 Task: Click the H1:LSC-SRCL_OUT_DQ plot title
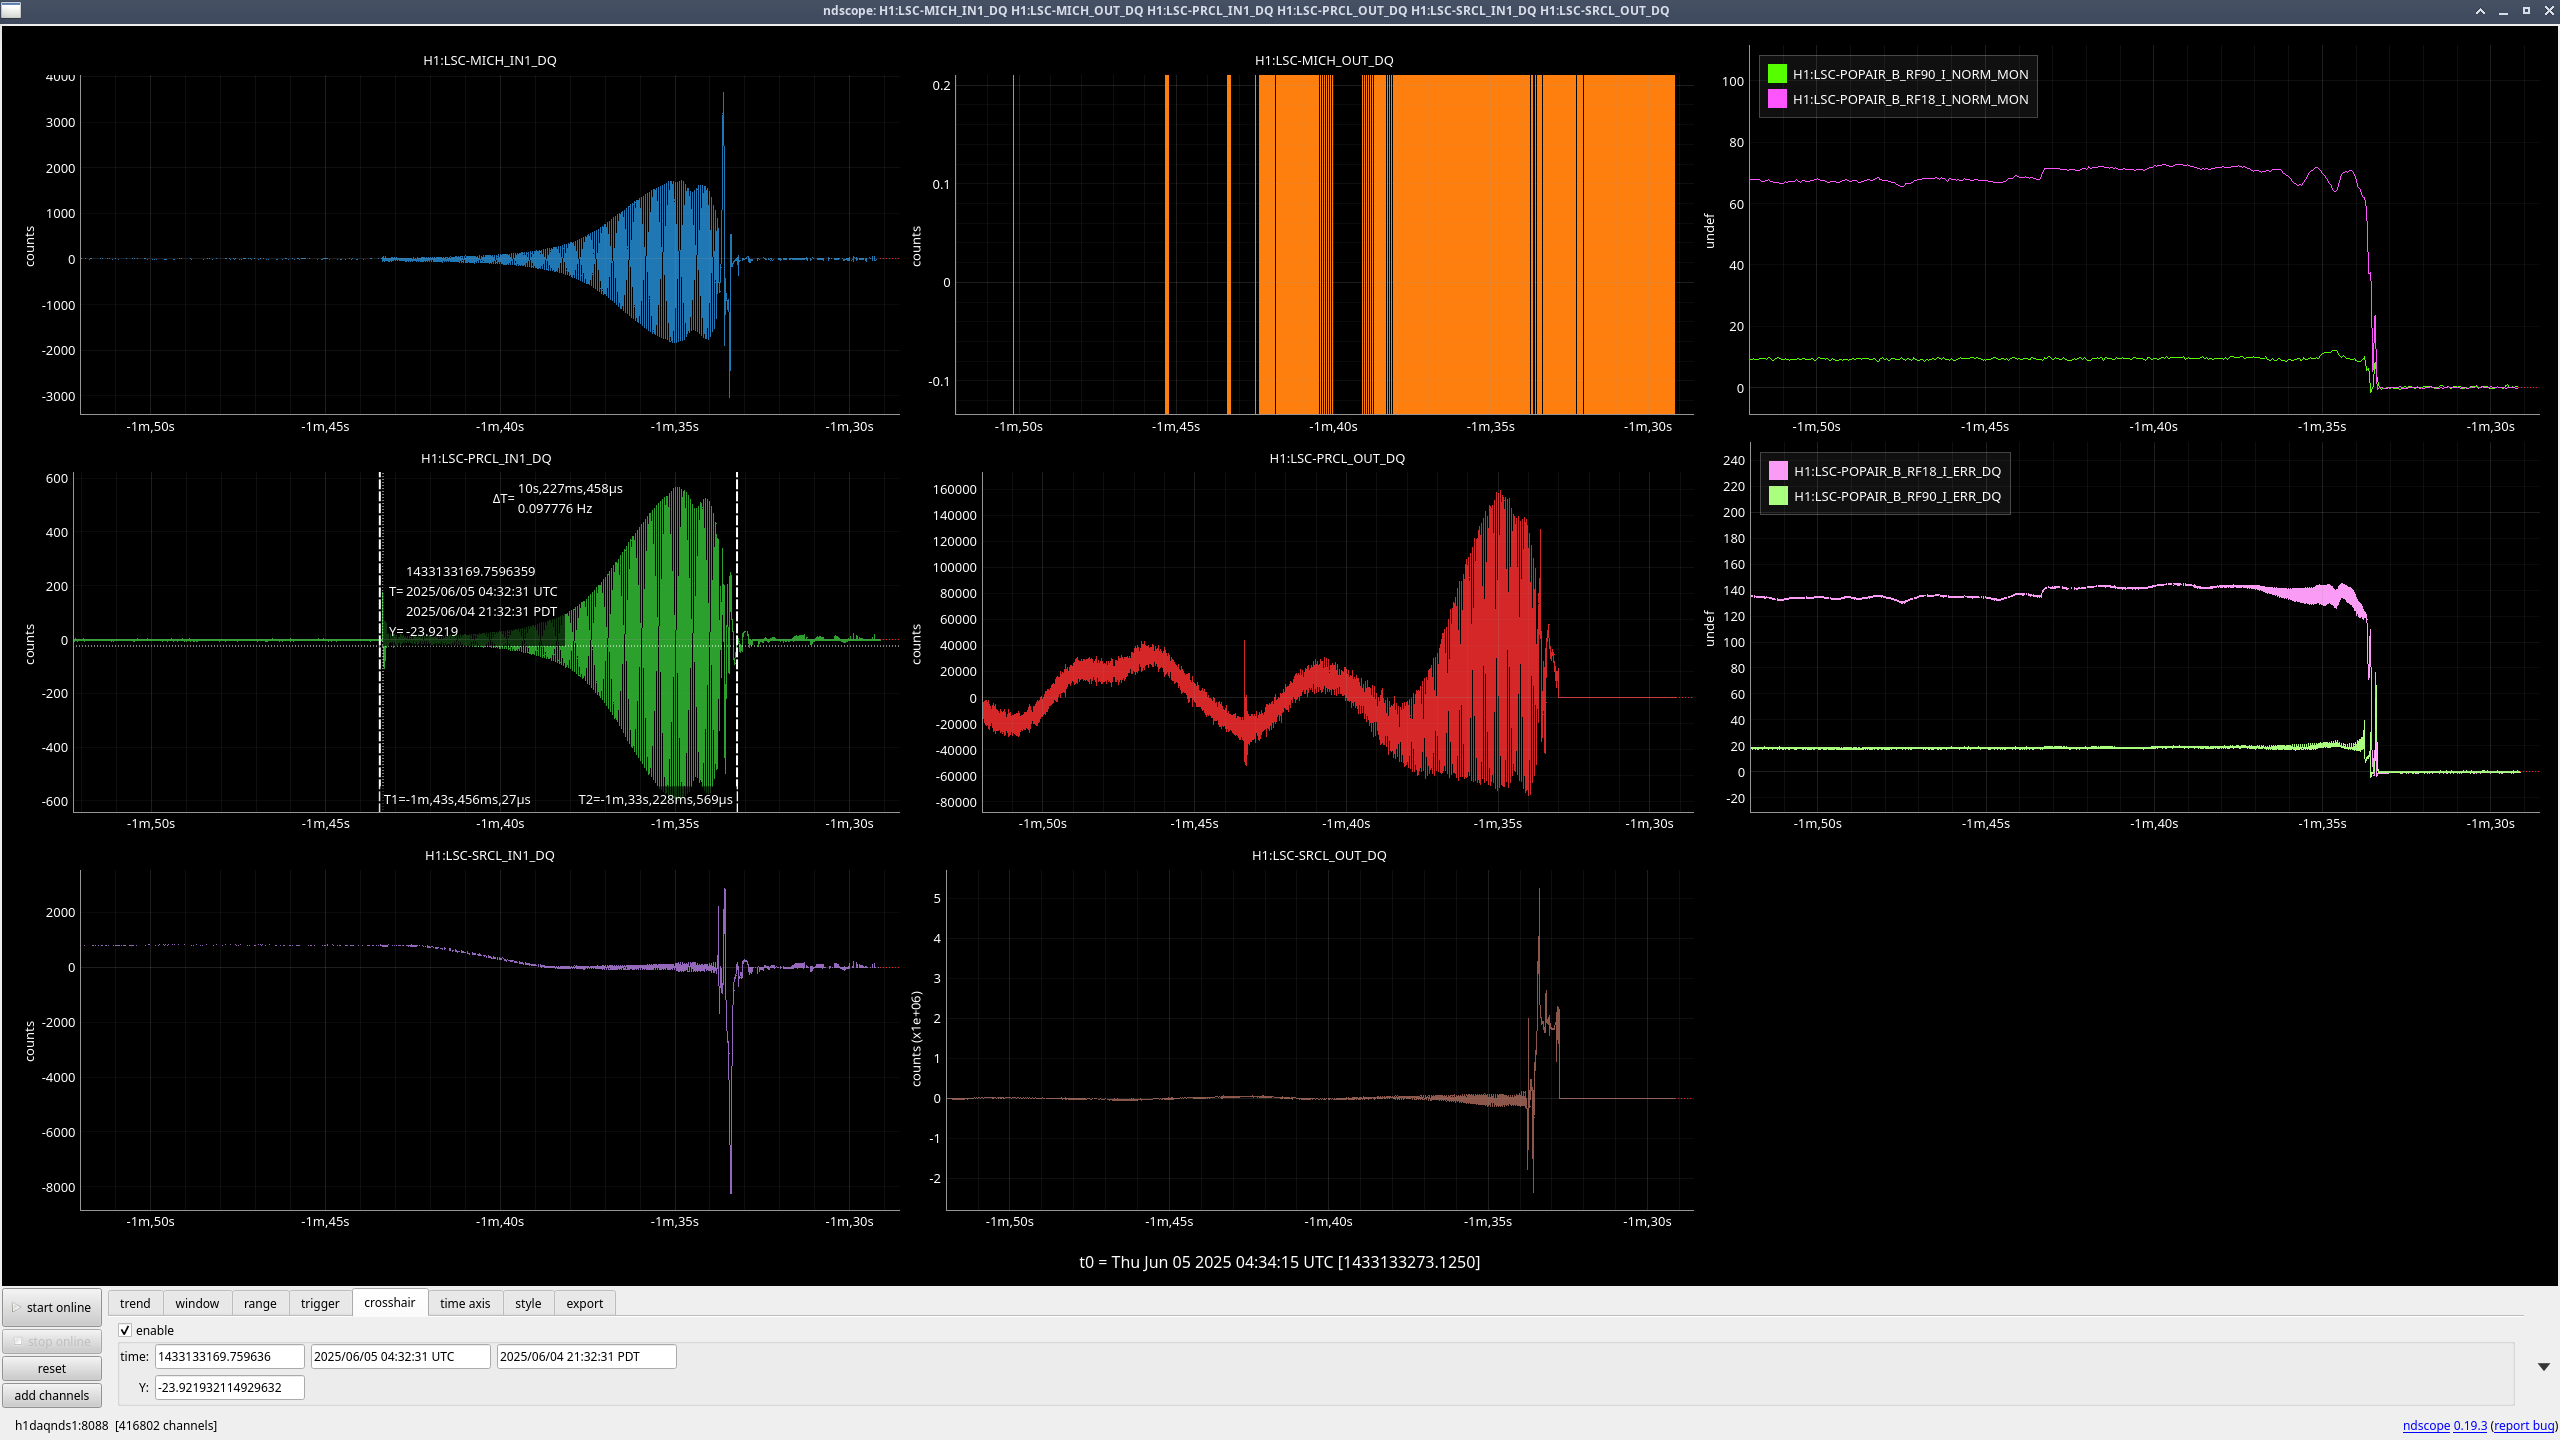click(x=1319, y=855)
